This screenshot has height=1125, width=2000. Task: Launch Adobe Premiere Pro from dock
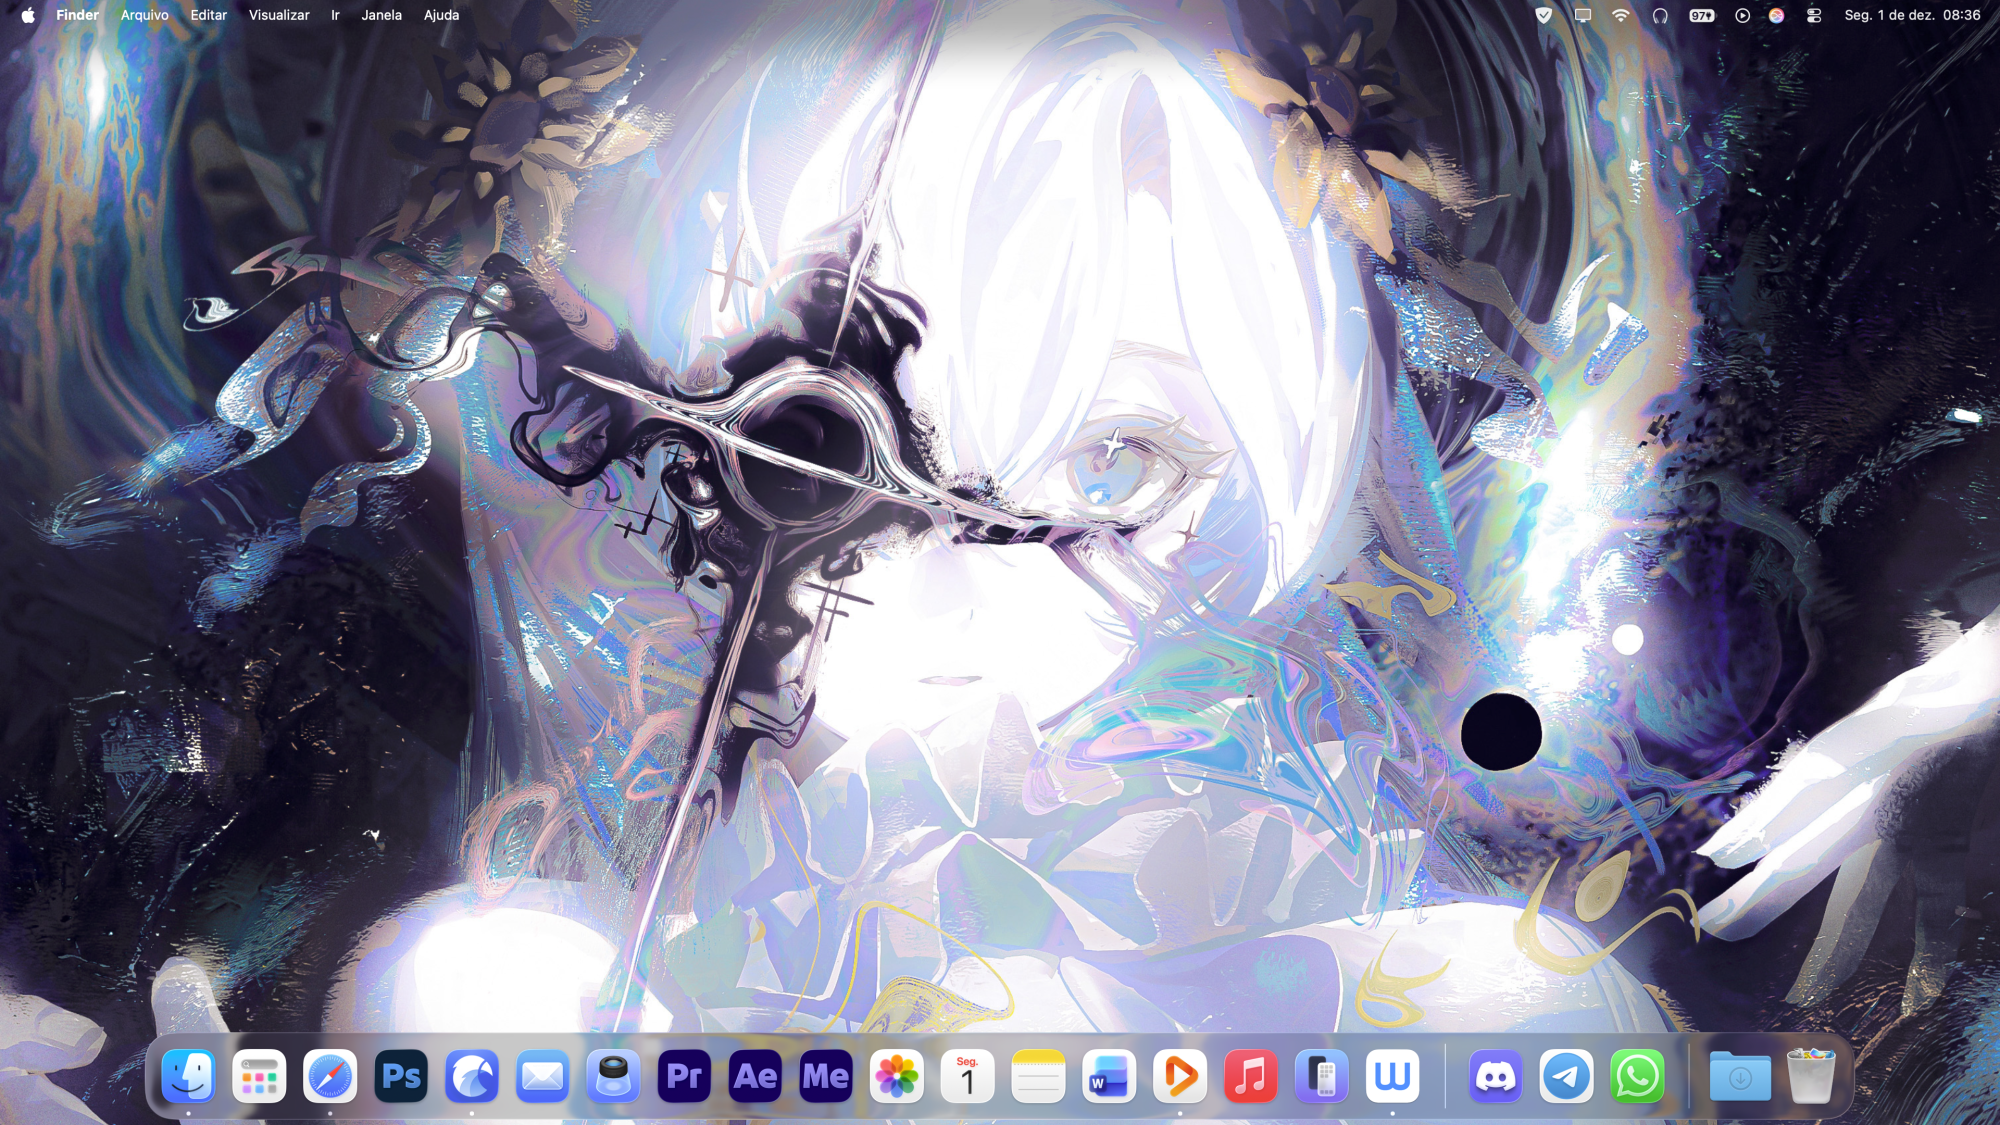coord(684,1077)
